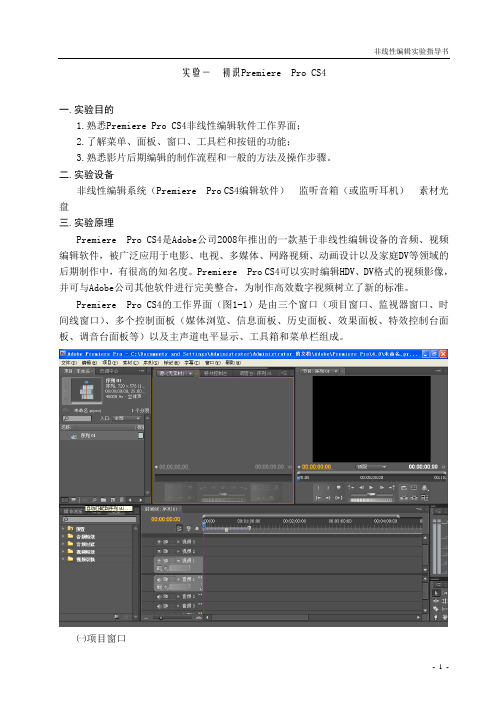The height and width of the screenshot is (702, 496).
Task: Click Go to Out Point button
Action: tap(328, 498)
